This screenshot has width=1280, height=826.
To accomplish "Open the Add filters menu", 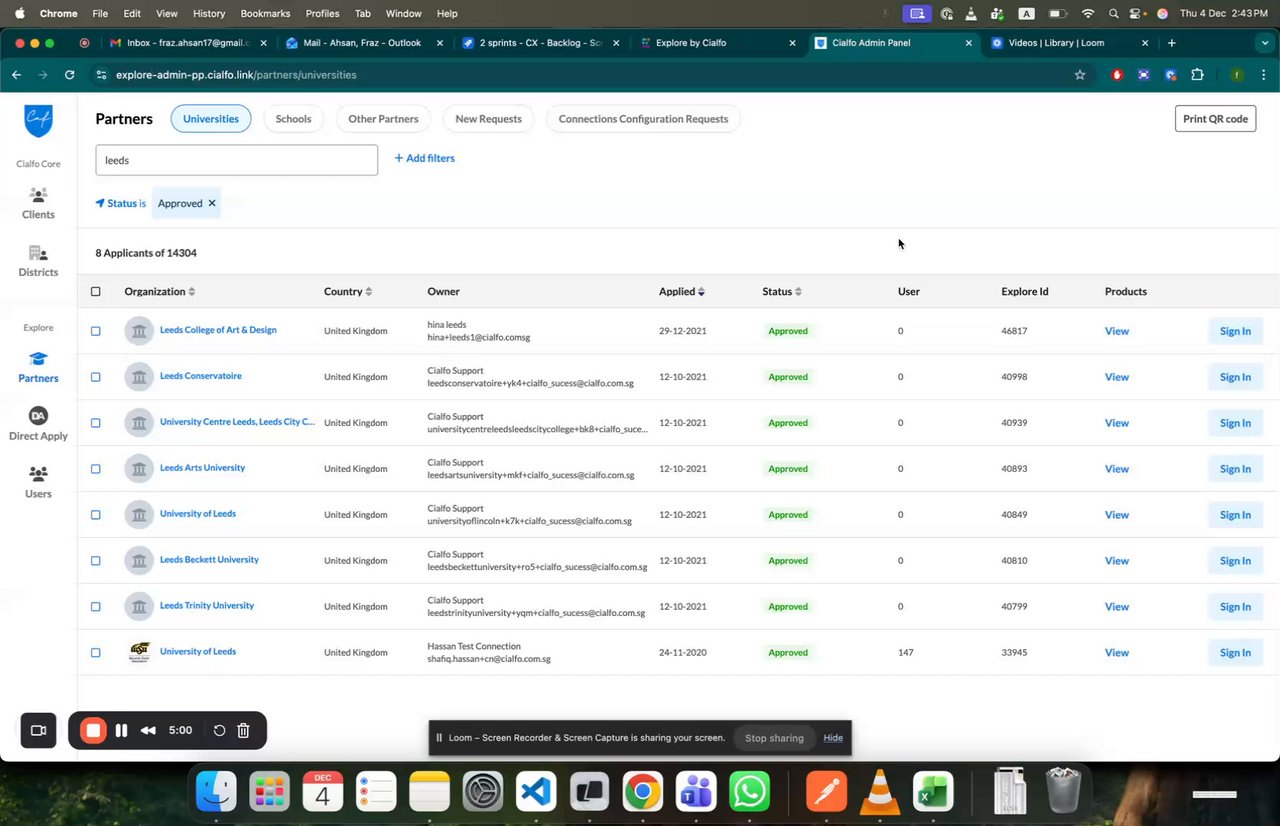I will point(424,158).
